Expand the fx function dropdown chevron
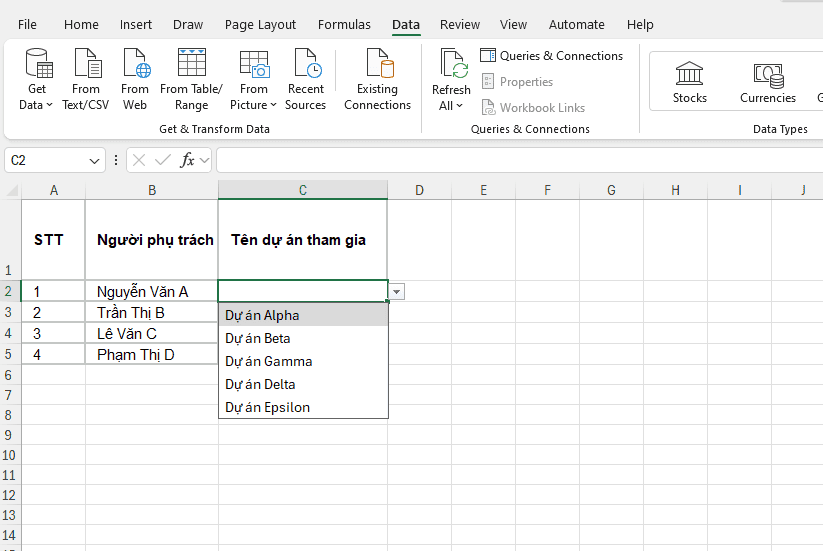 (x=204, y=160)
